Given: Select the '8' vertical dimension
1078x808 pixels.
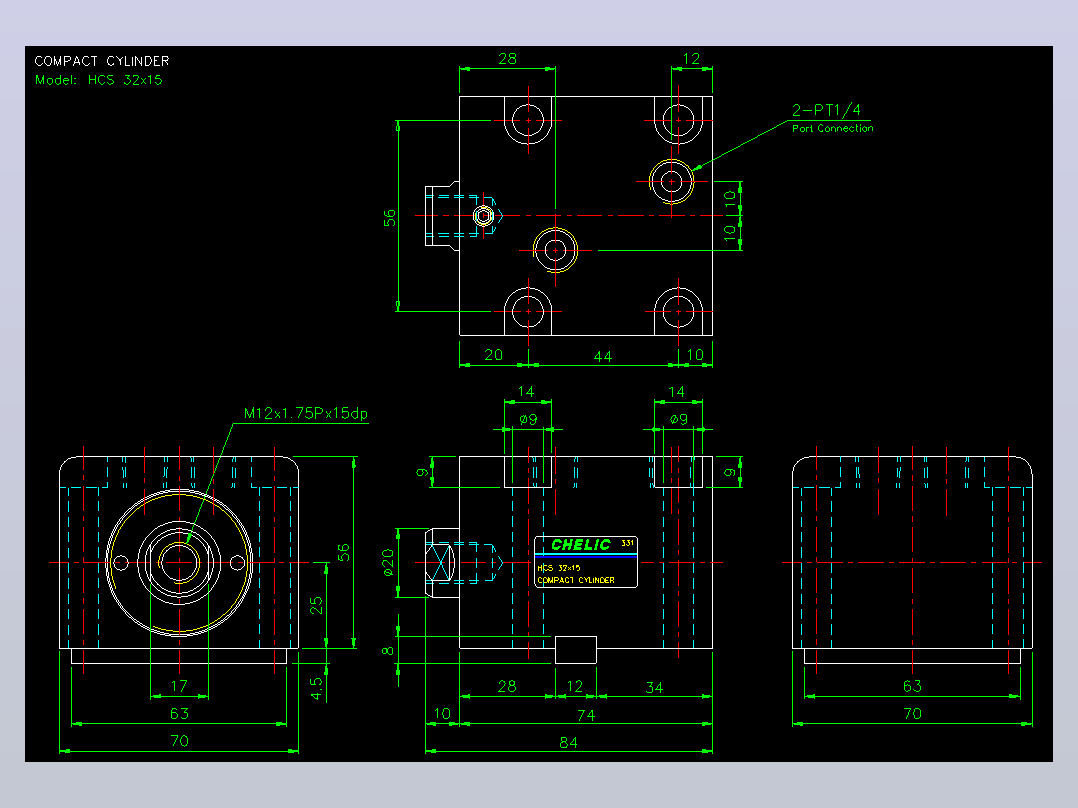Looking at the screenshot, I should pos(388,651).
